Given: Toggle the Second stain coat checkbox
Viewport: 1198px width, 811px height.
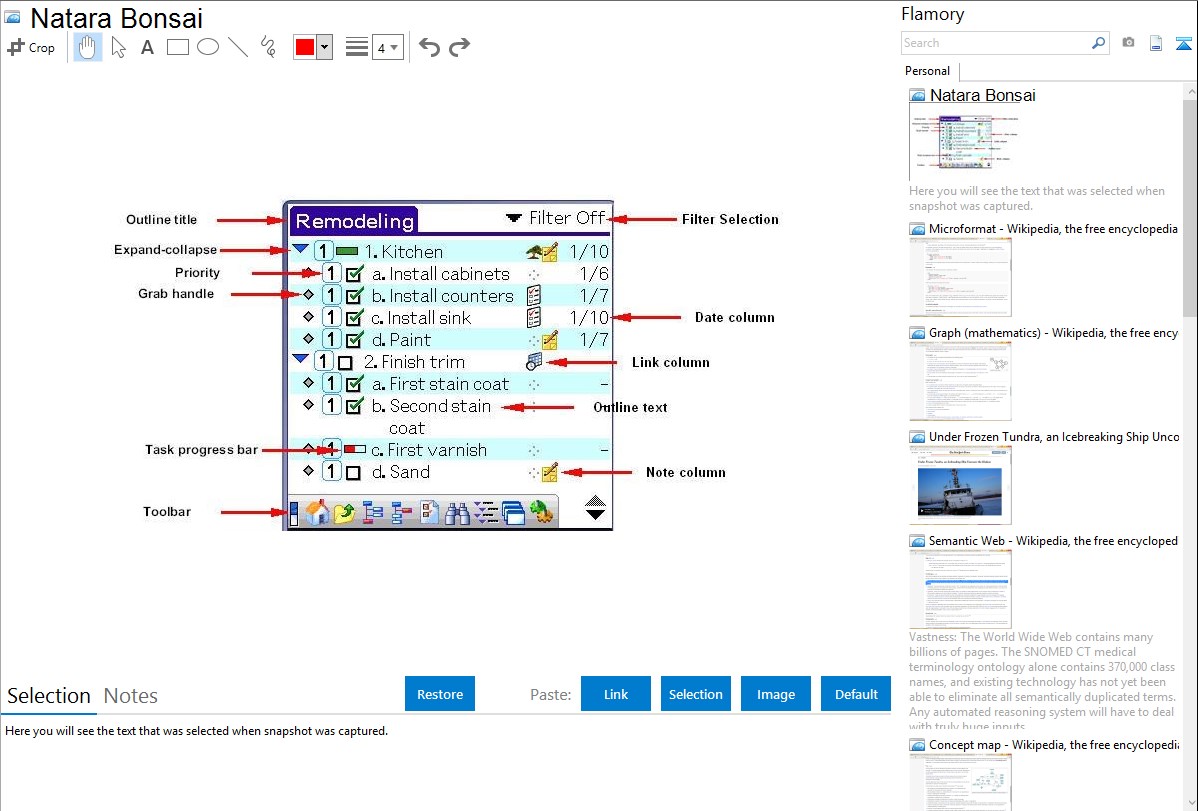Looking at the screenshot, I should pos(355,406).
